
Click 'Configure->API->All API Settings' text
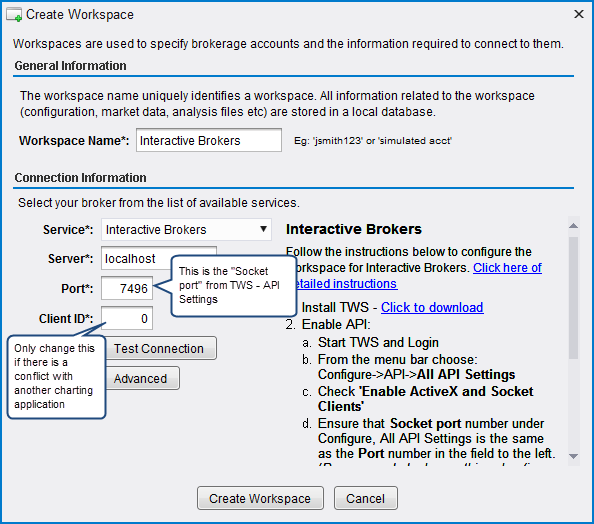tap(416, 375)
